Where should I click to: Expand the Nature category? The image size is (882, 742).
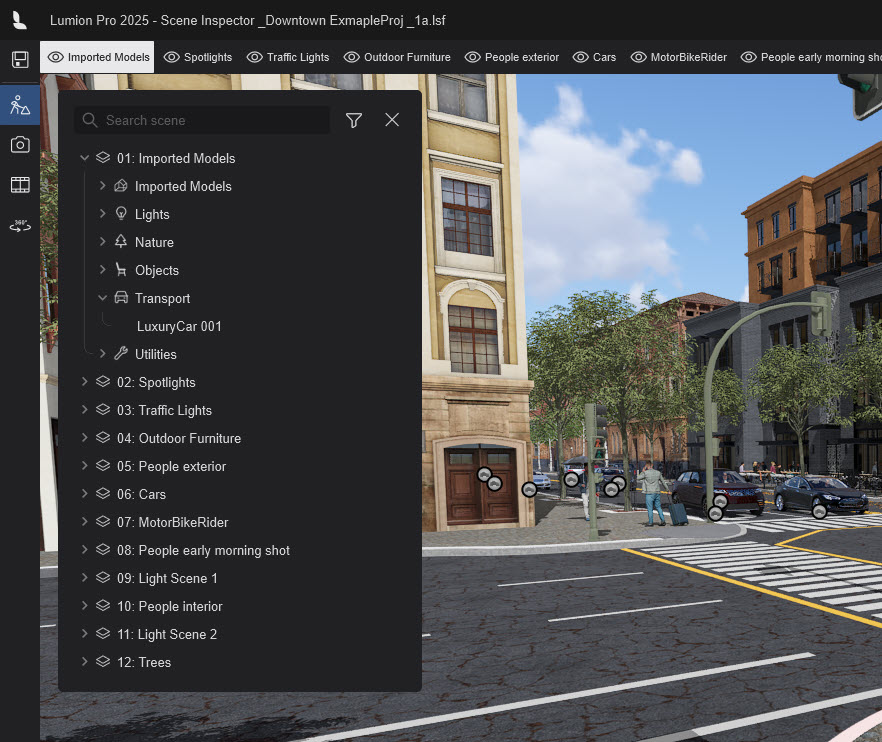[103, 242]
